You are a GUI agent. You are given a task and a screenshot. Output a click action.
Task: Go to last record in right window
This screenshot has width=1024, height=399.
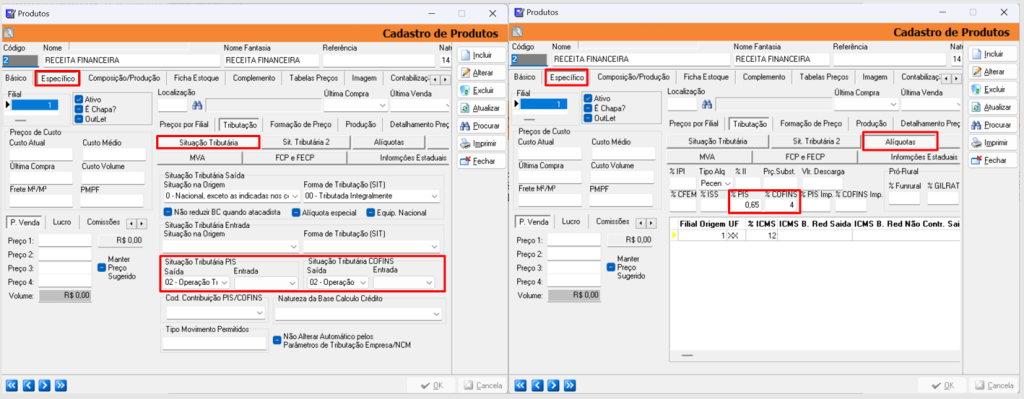pyautogui.click(x=569, y=385)
